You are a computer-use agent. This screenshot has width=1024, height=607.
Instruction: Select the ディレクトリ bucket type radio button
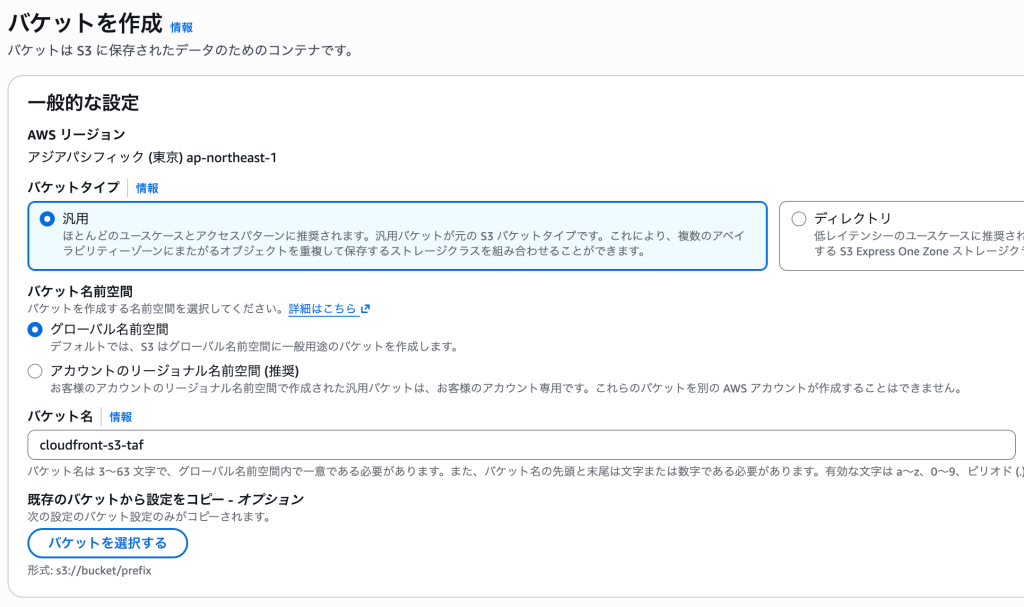coord(799,219)
